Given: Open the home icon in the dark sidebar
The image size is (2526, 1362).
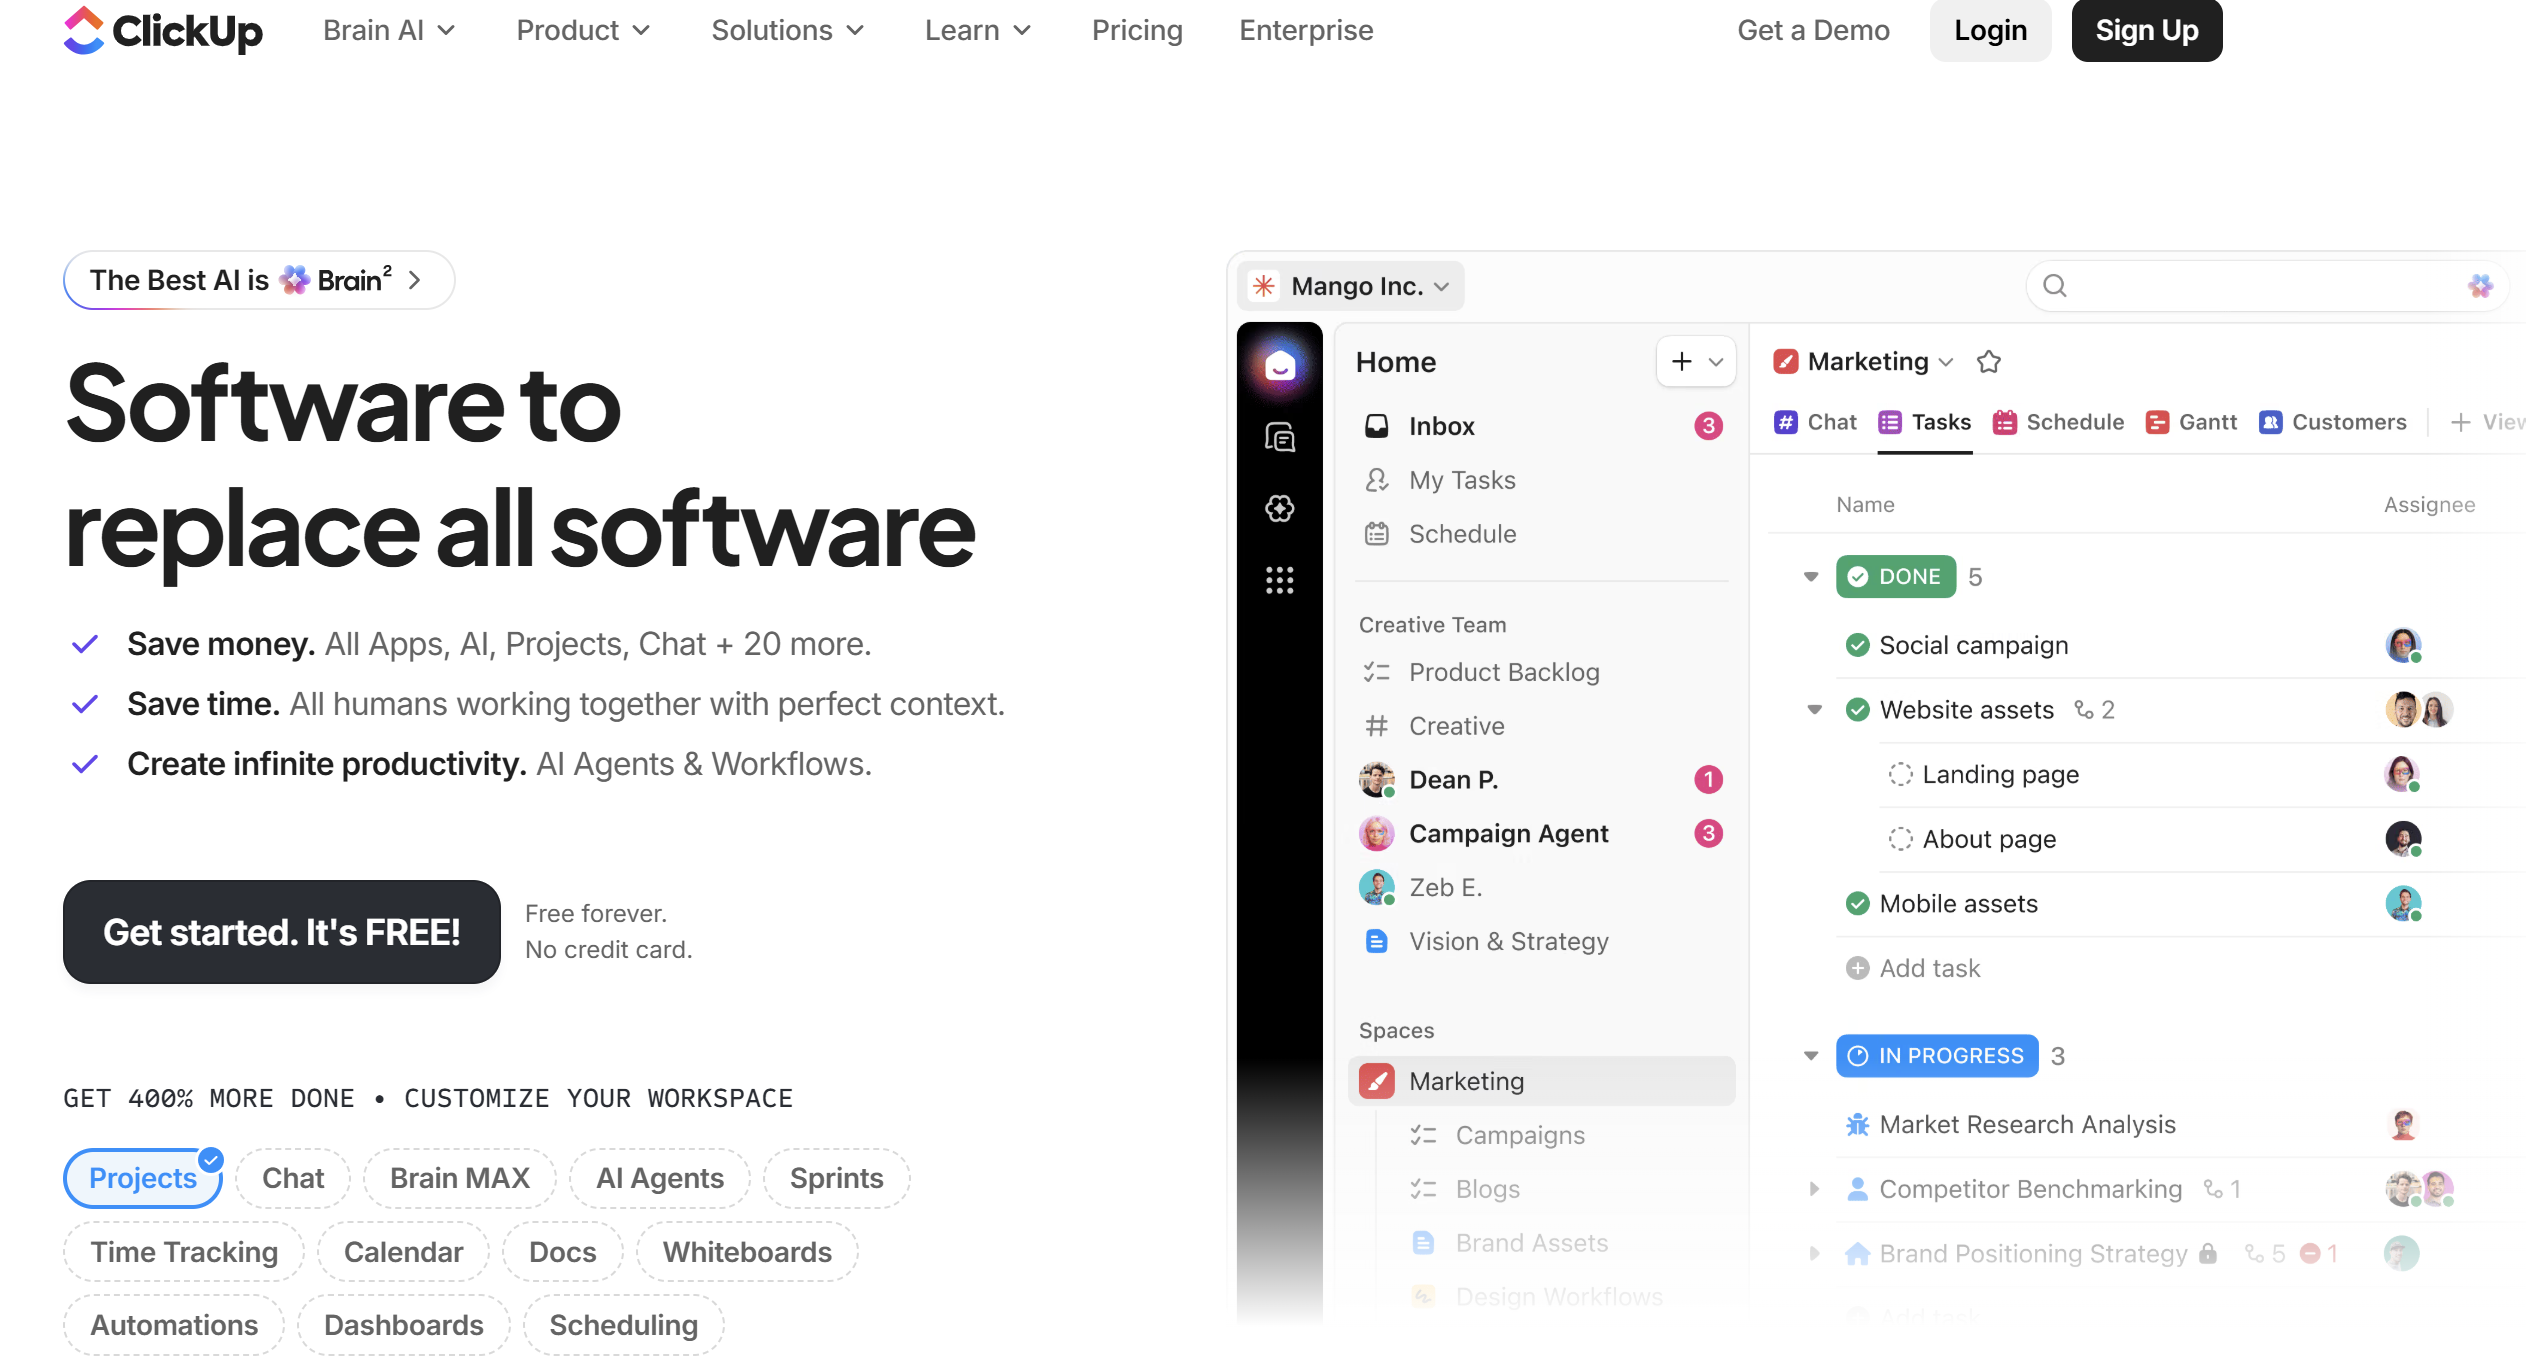Looking at the screenshot, I should point(1280,366).
